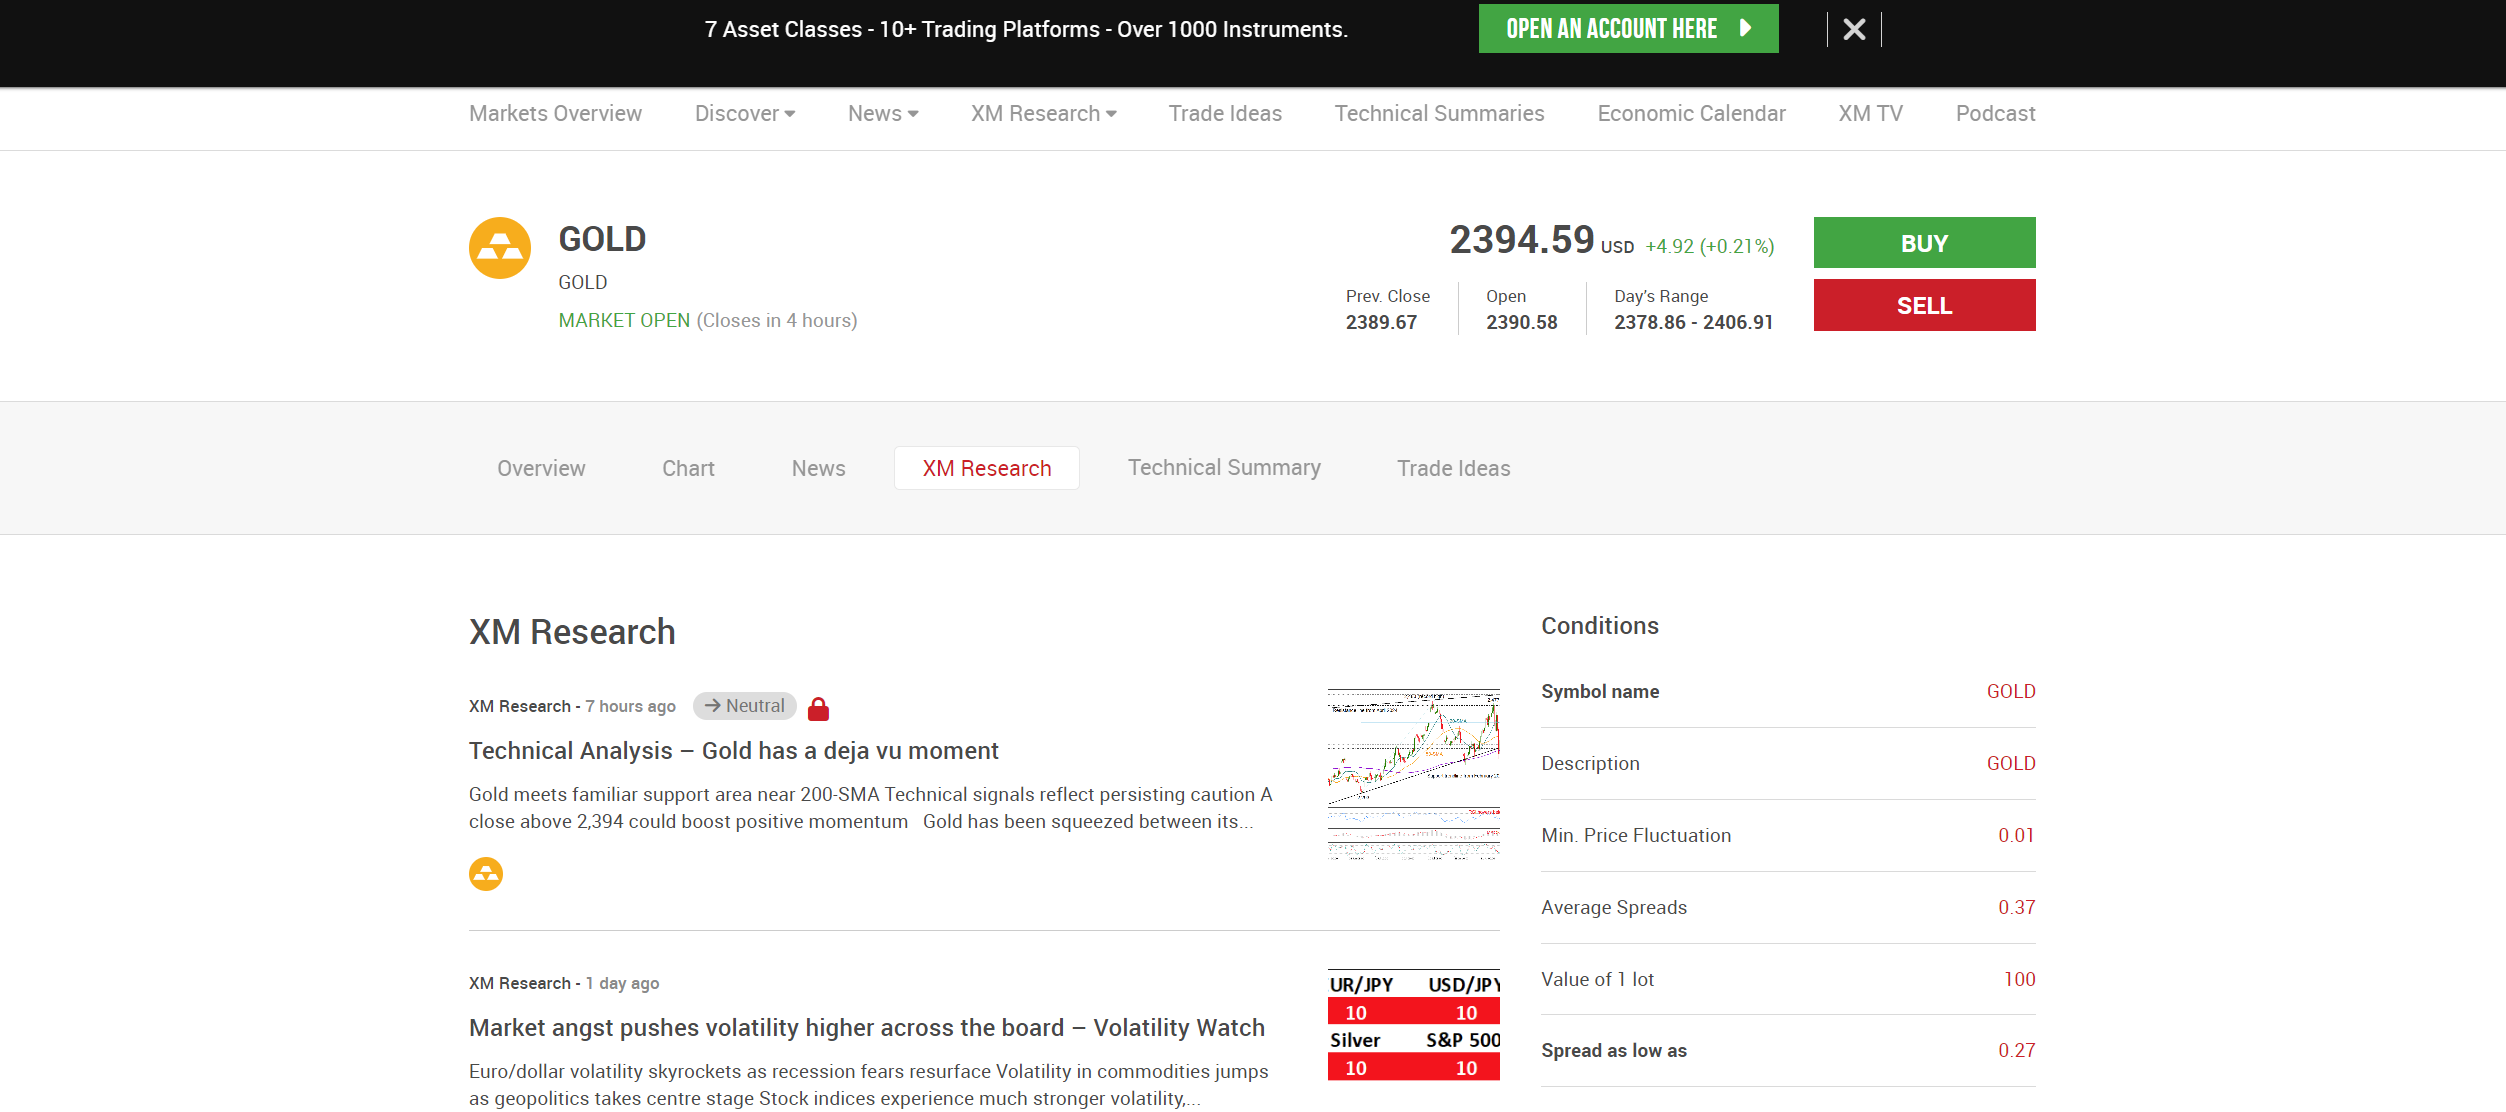2506x1112 pixels.
Task: Click the small gold icon under first article
Action: pos(486,874)
